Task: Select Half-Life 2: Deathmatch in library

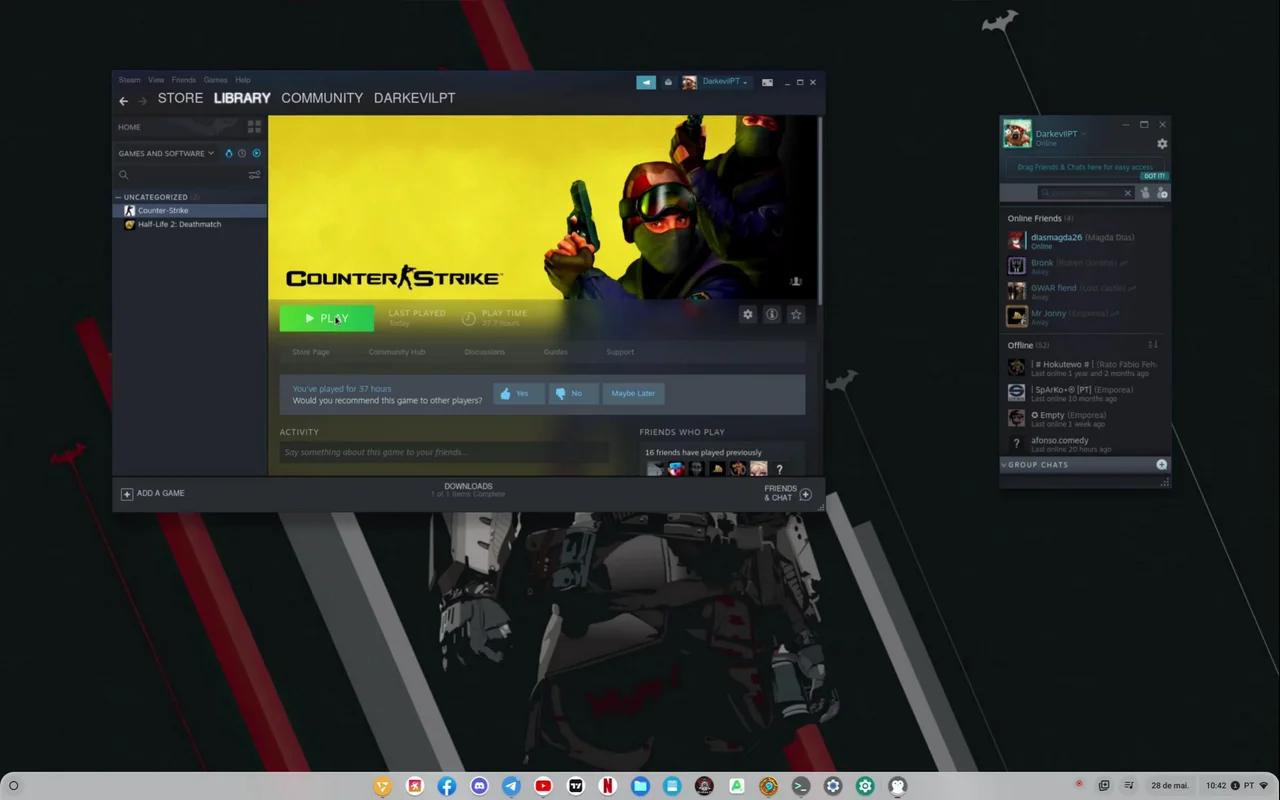Action: [190, 224]
